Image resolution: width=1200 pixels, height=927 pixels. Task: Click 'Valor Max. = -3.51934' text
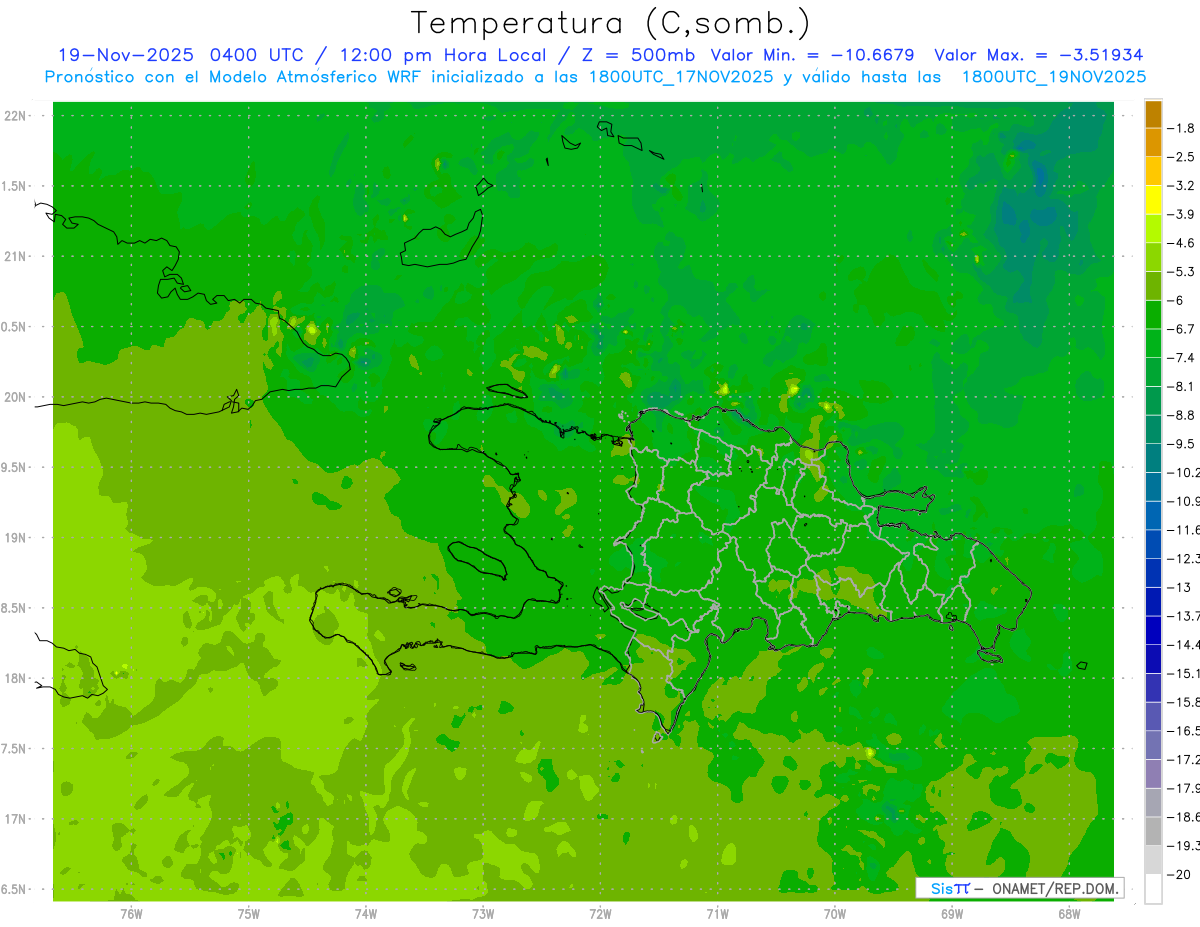(x=1038, y=55)
